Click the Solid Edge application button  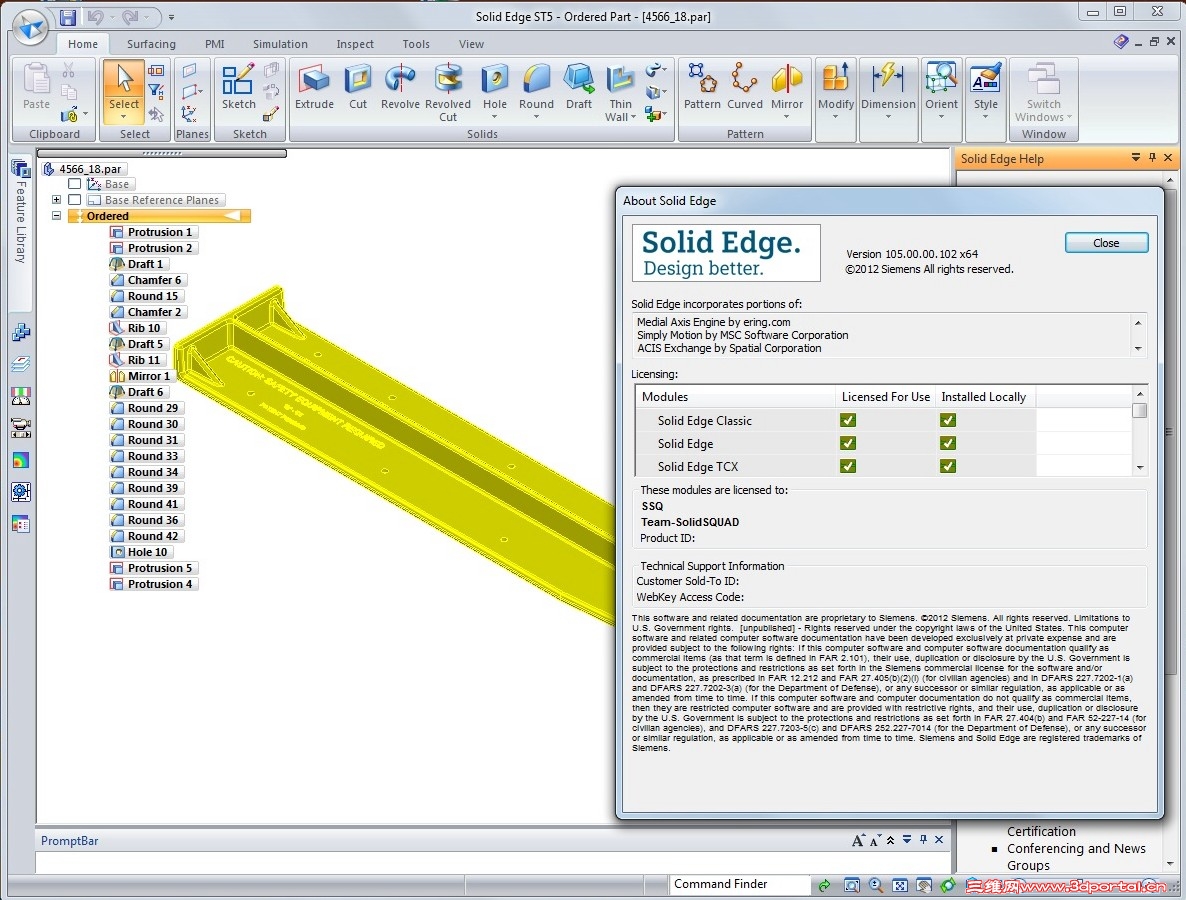(x=32, y=28)
